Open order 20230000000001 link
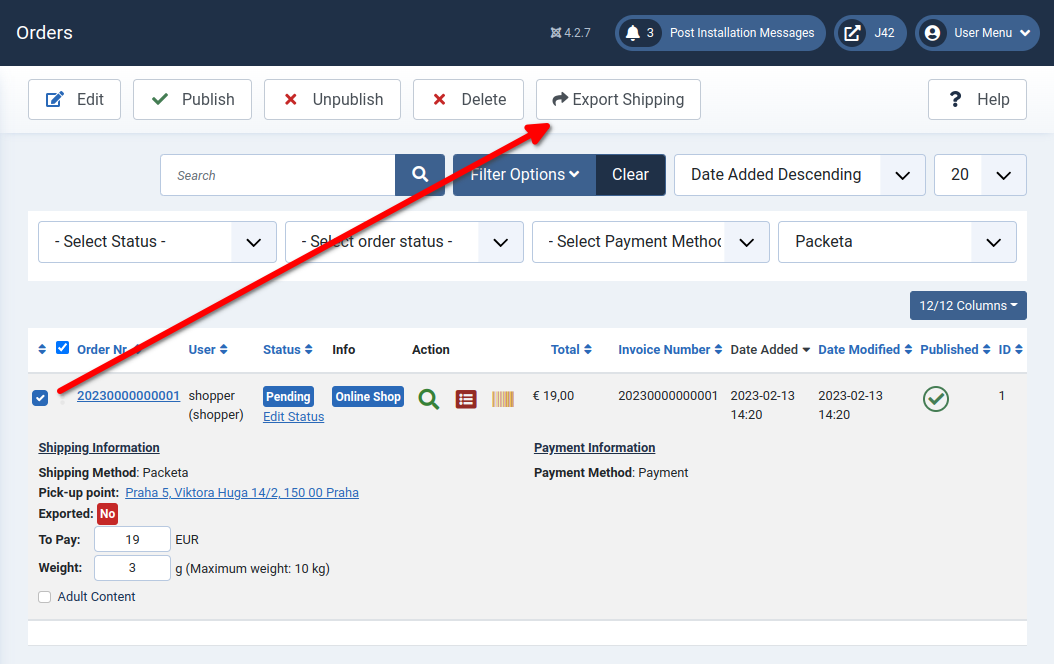The height and width of the screenshot is (664, 1054). (128, 396)
